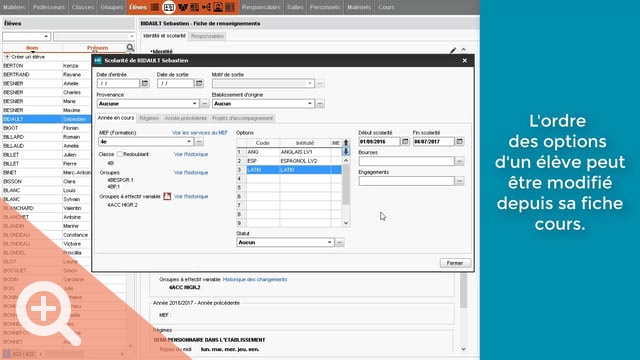This screenshot has width=640, height=360.
Task: Open the student photo portrait icon
Action: 218,7
